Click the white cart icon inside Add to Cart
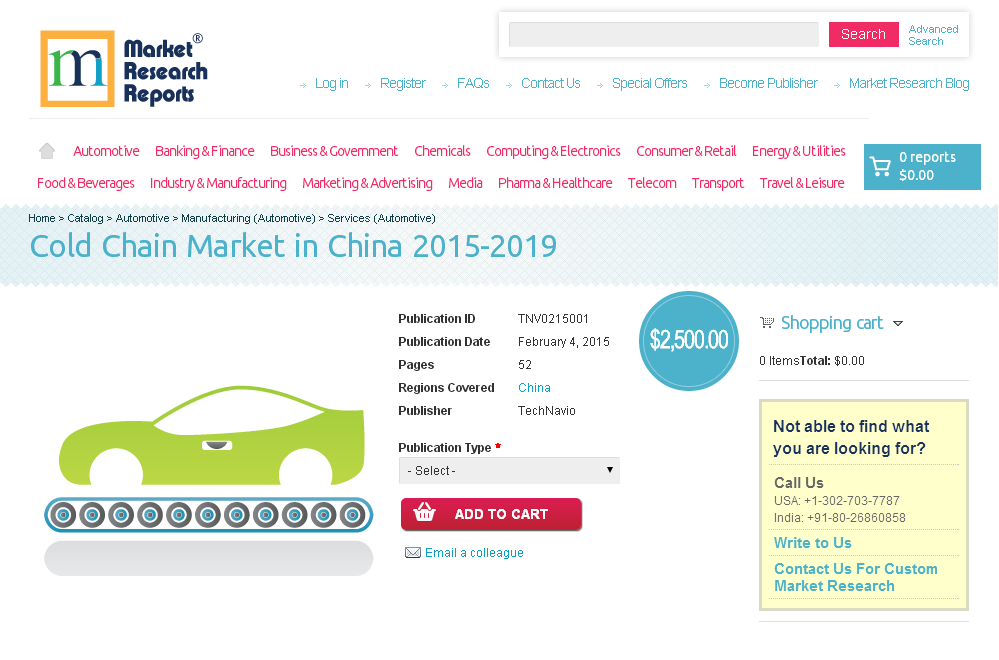999x660 pixels. tap(425, 513)
